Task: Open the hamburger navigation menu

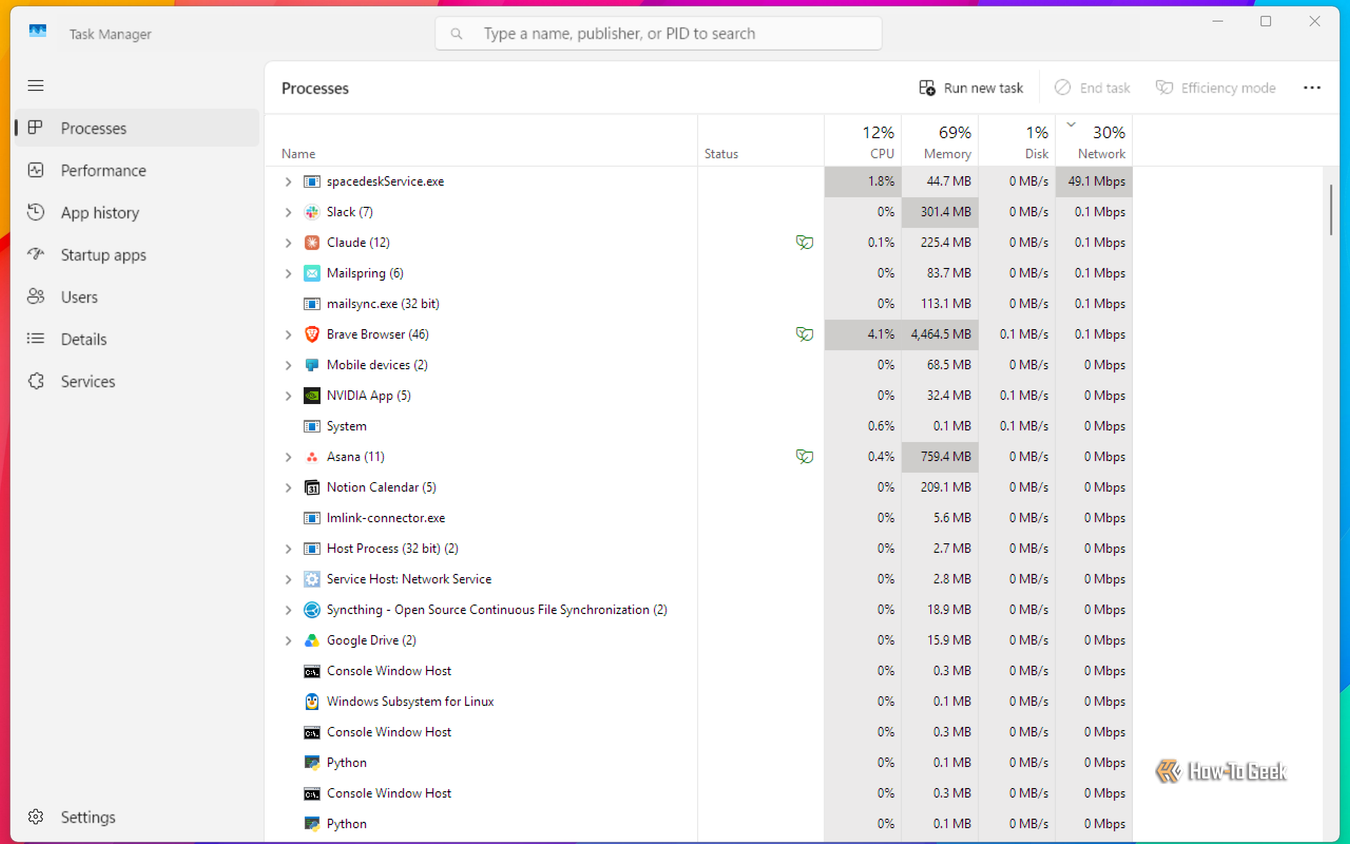Action: 36,86
